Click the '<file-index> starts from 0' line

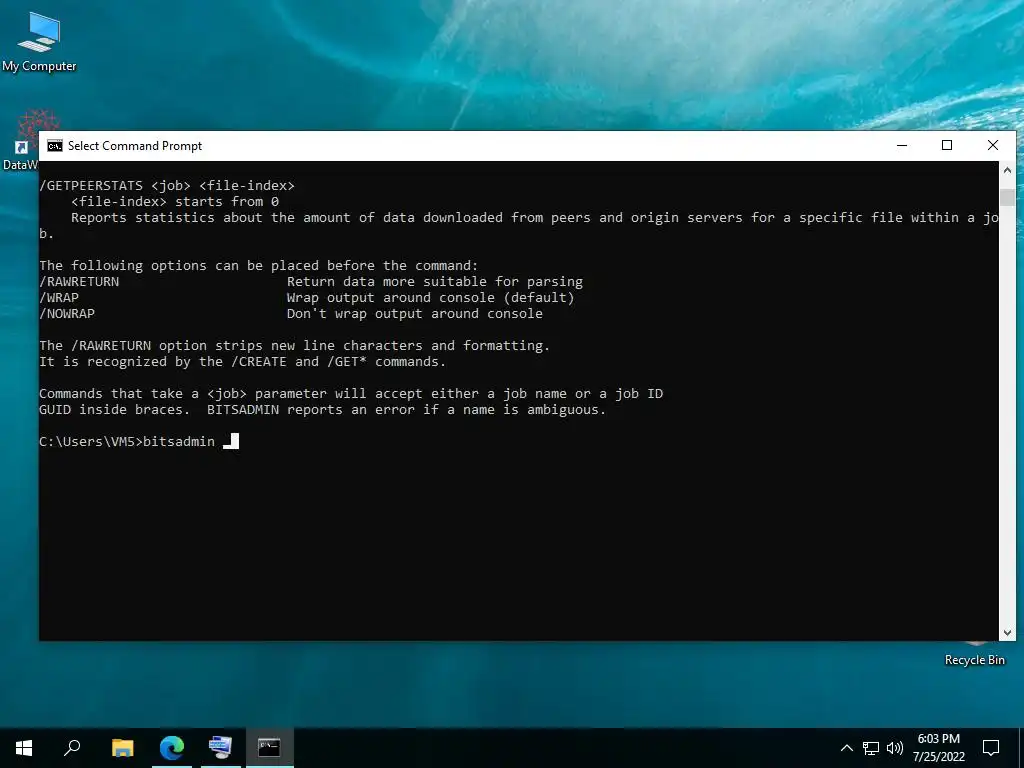(x=175, y=202)
